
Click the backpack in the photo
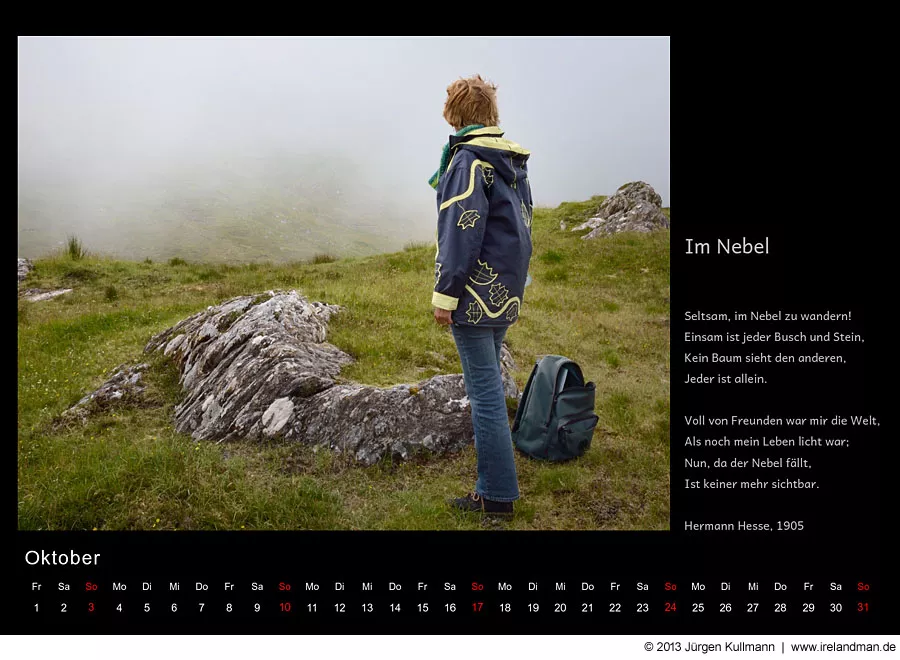[554, 408]
